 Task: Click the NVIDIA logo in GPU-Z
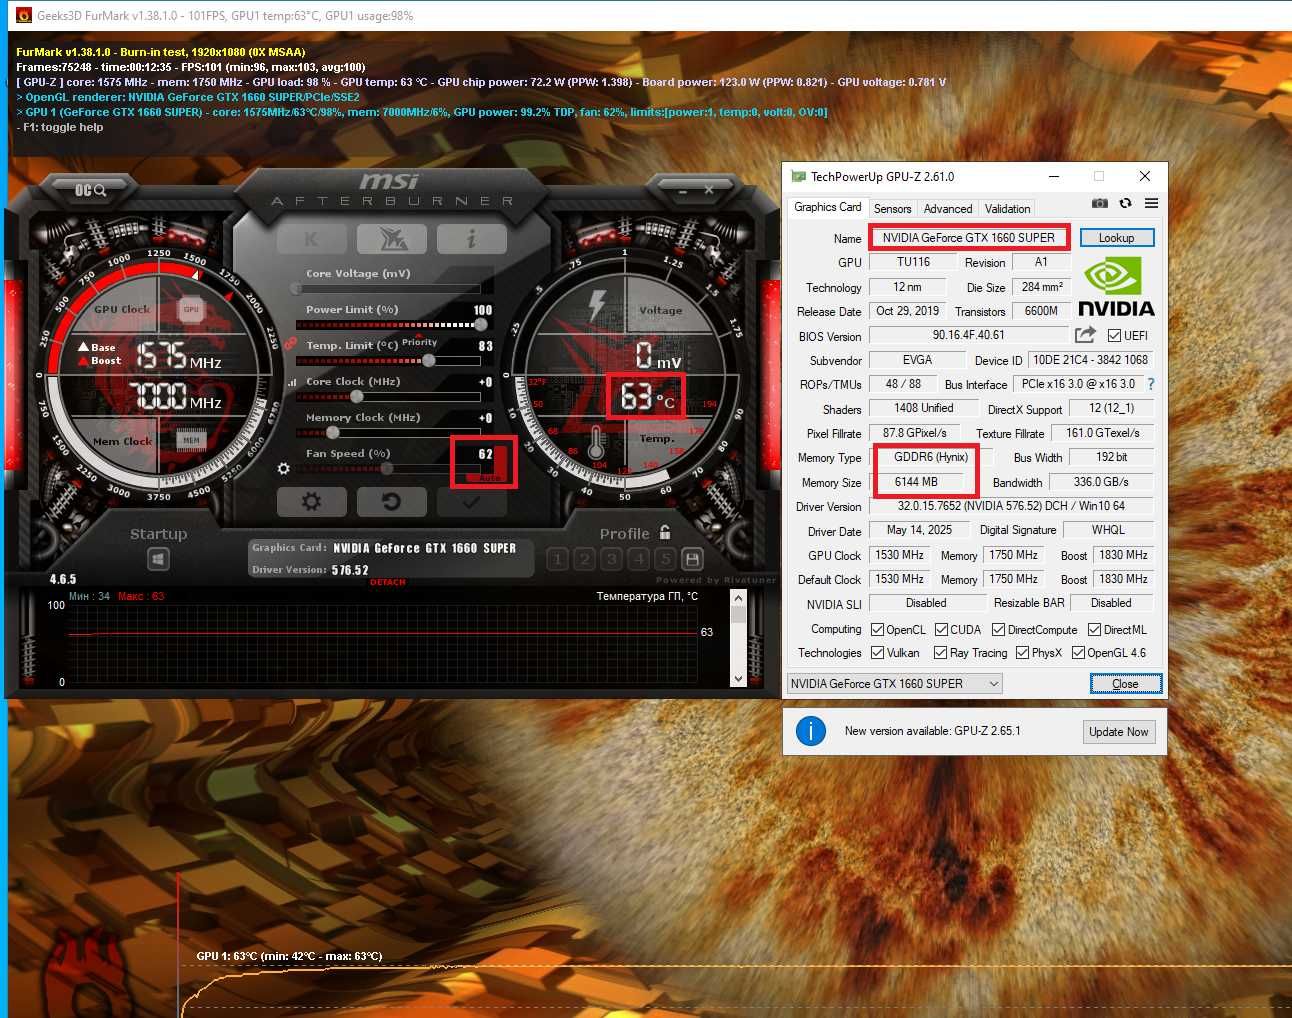(1116, 288)
